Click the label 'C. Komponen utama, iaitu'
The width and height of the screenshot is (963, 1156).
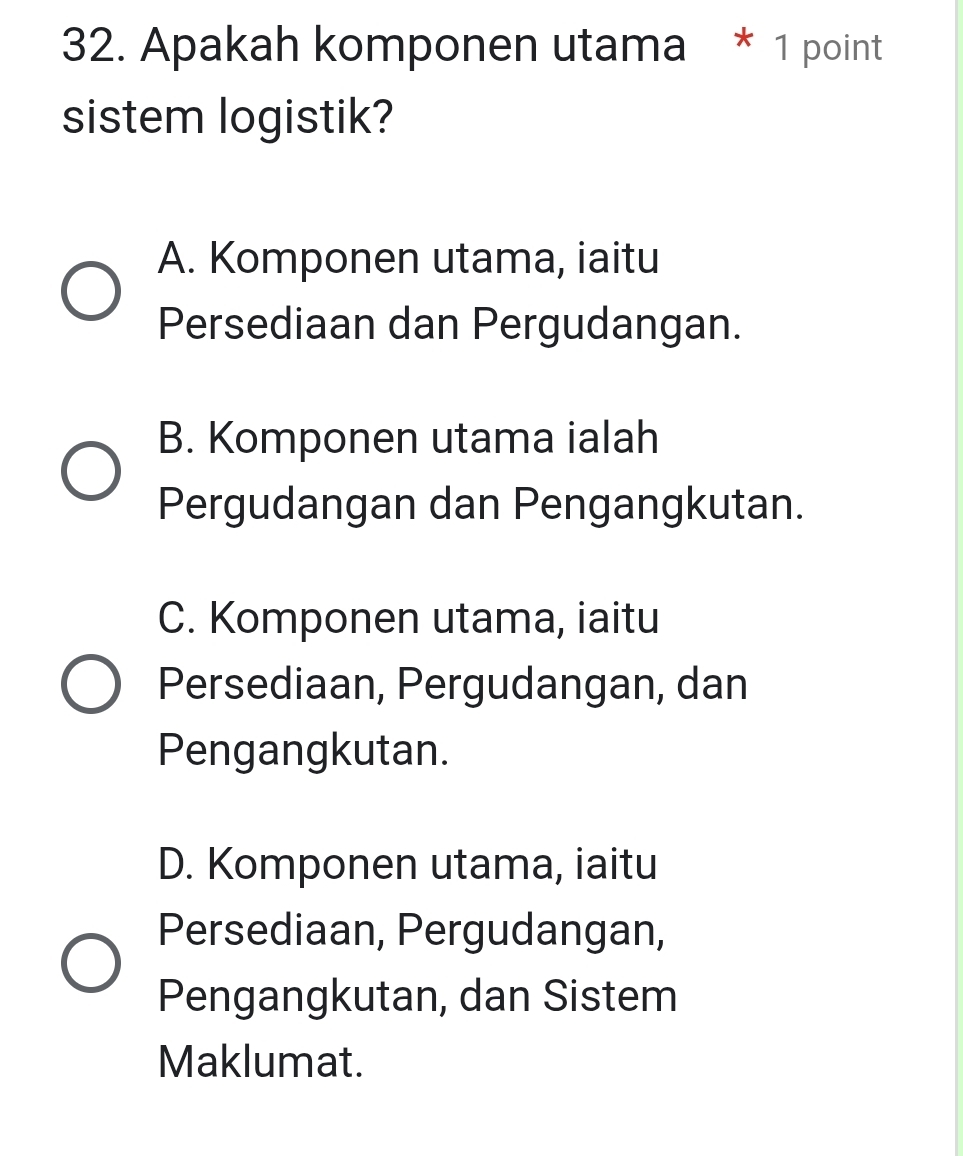pyautogui.click(x=408, y=618)
